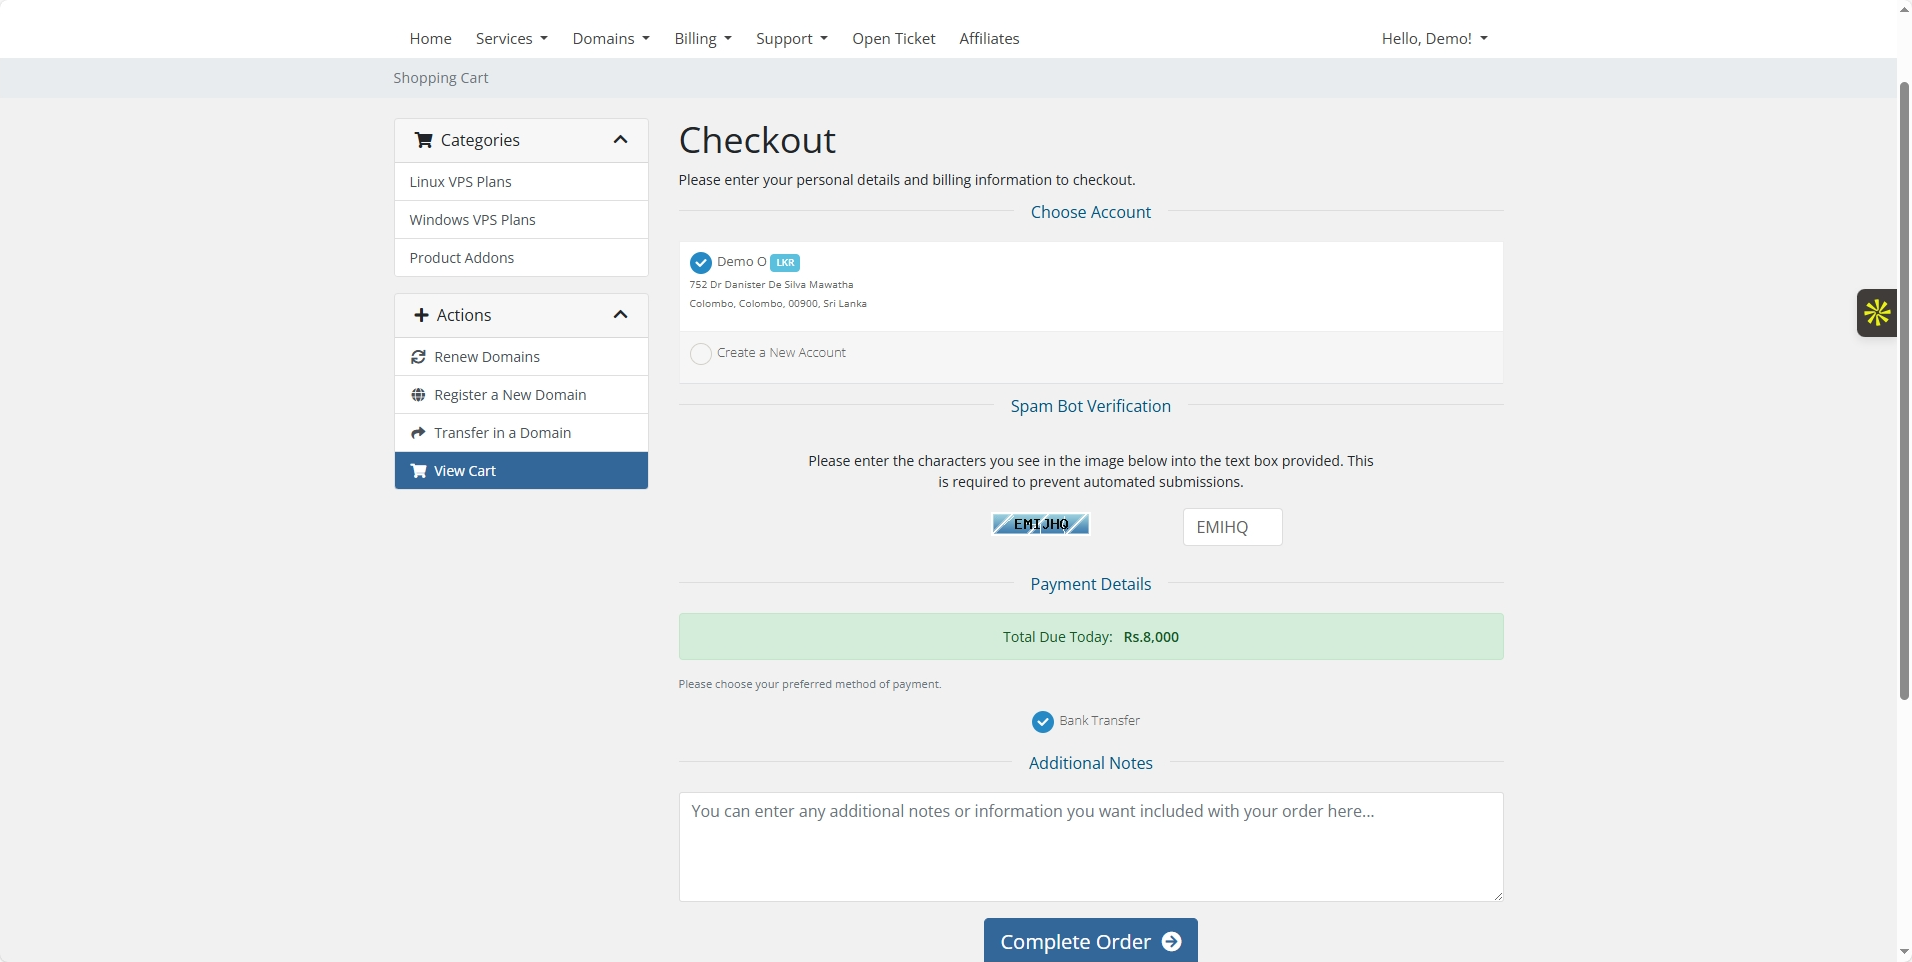Click the Transfer in a Domain arrow icon
Viewport: 1912px width, 962px height.
coord(418,433)
